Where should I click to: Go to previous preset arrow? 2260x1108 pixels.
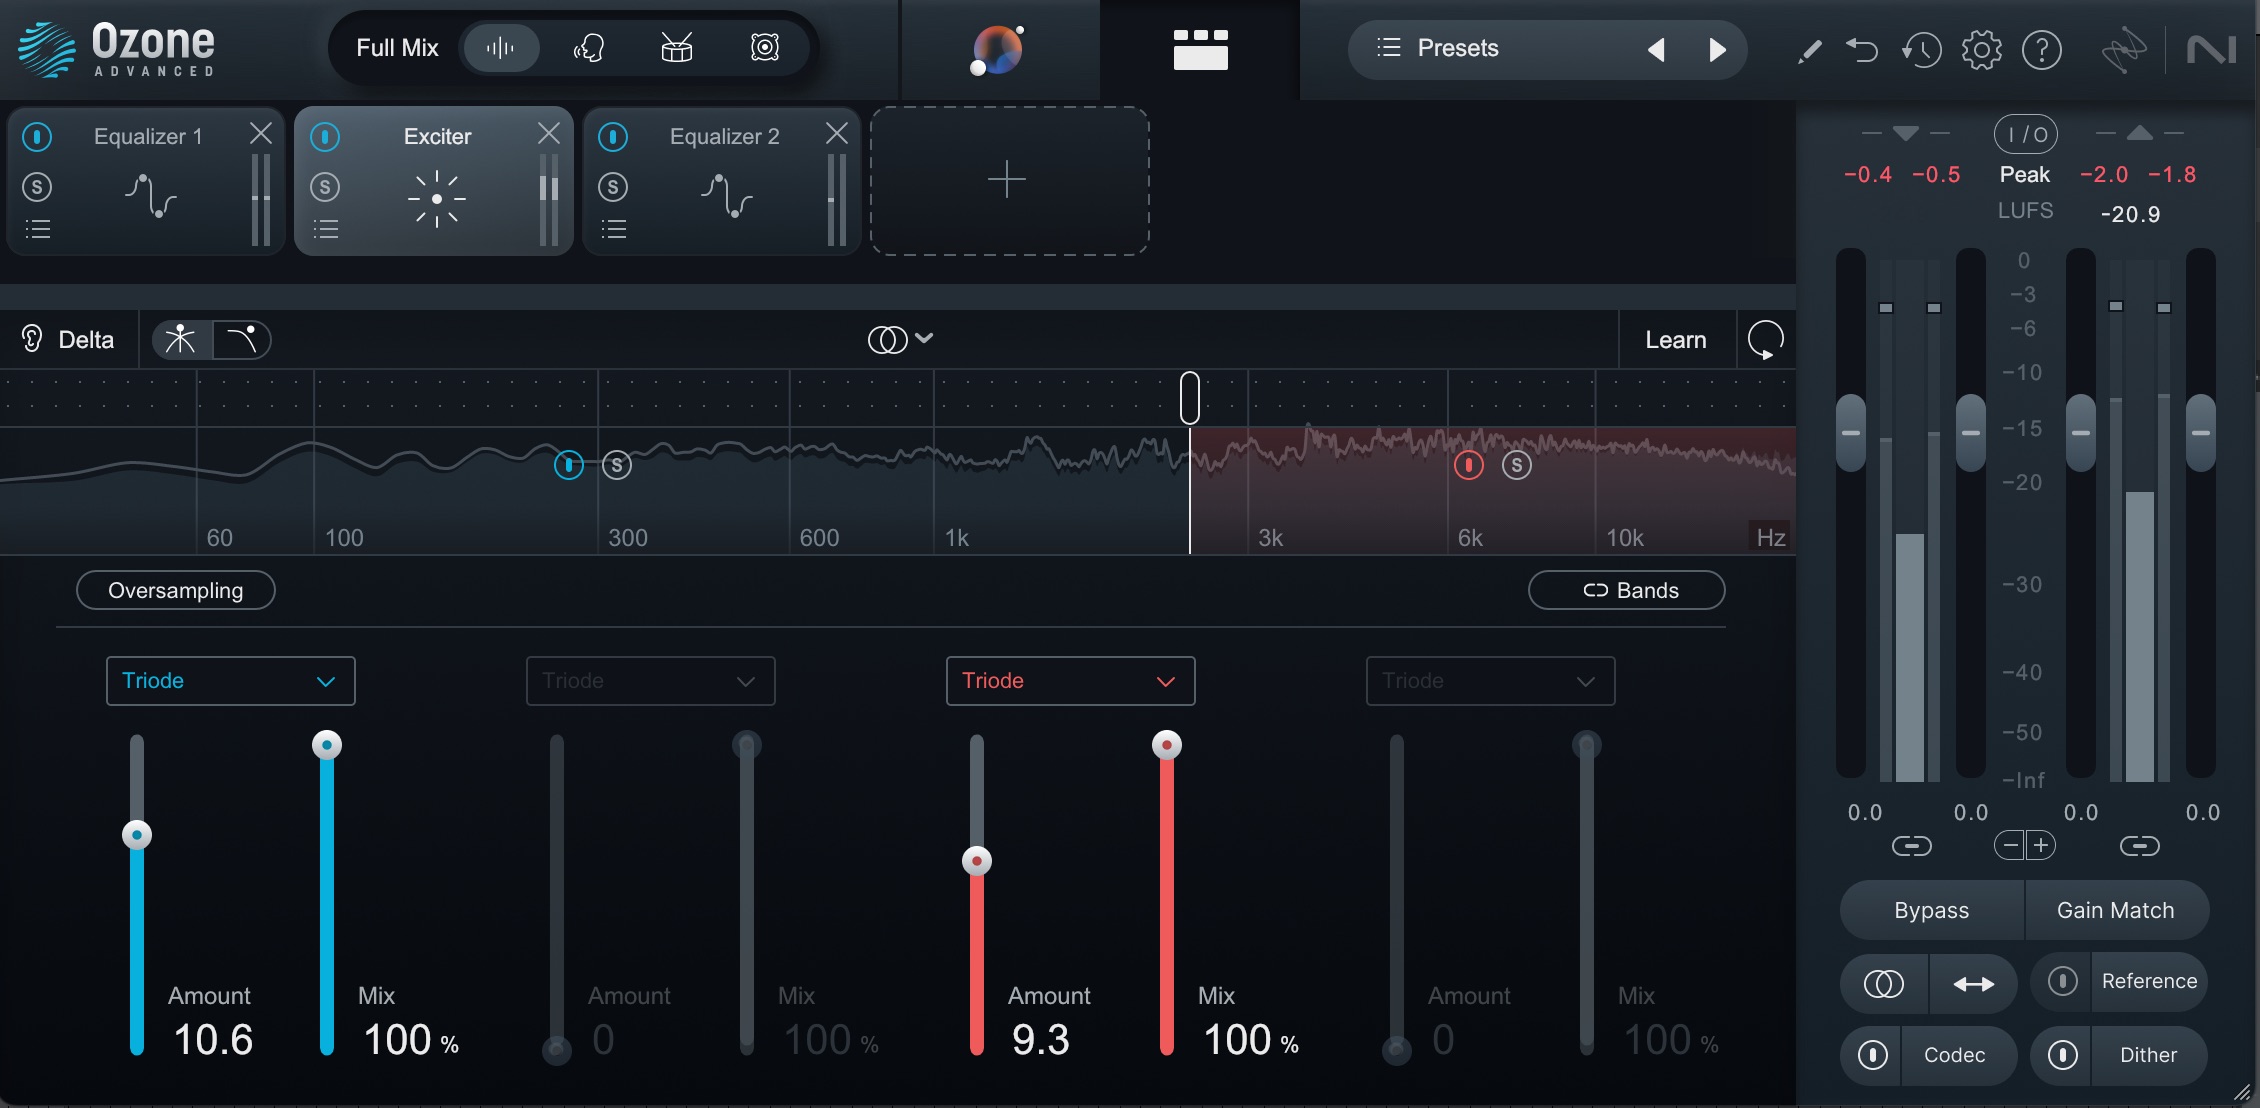pyautogui.click(x=1656, y=50)
